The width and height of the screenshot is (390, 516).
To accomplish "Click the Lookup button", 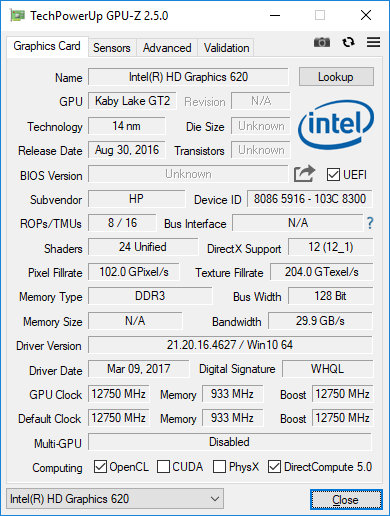I will [x=336, y=77].
